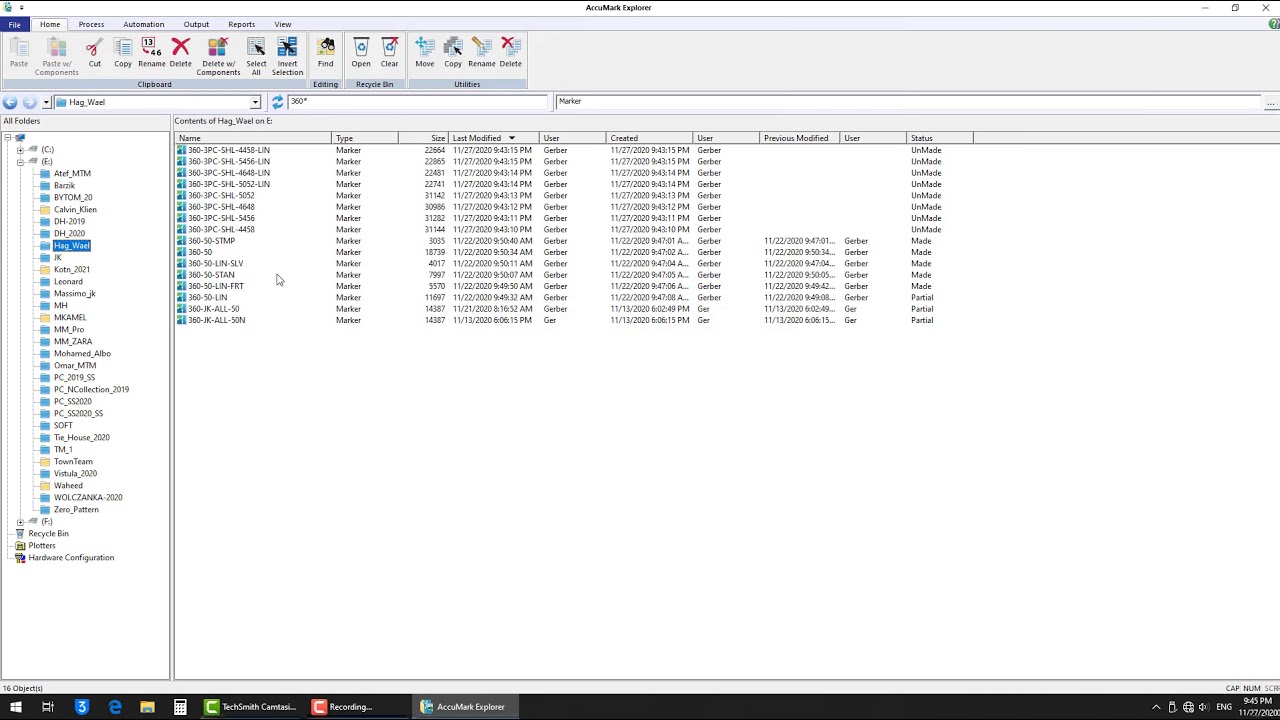
Task: Collapse the (E:) drive node
Action: 20,162
